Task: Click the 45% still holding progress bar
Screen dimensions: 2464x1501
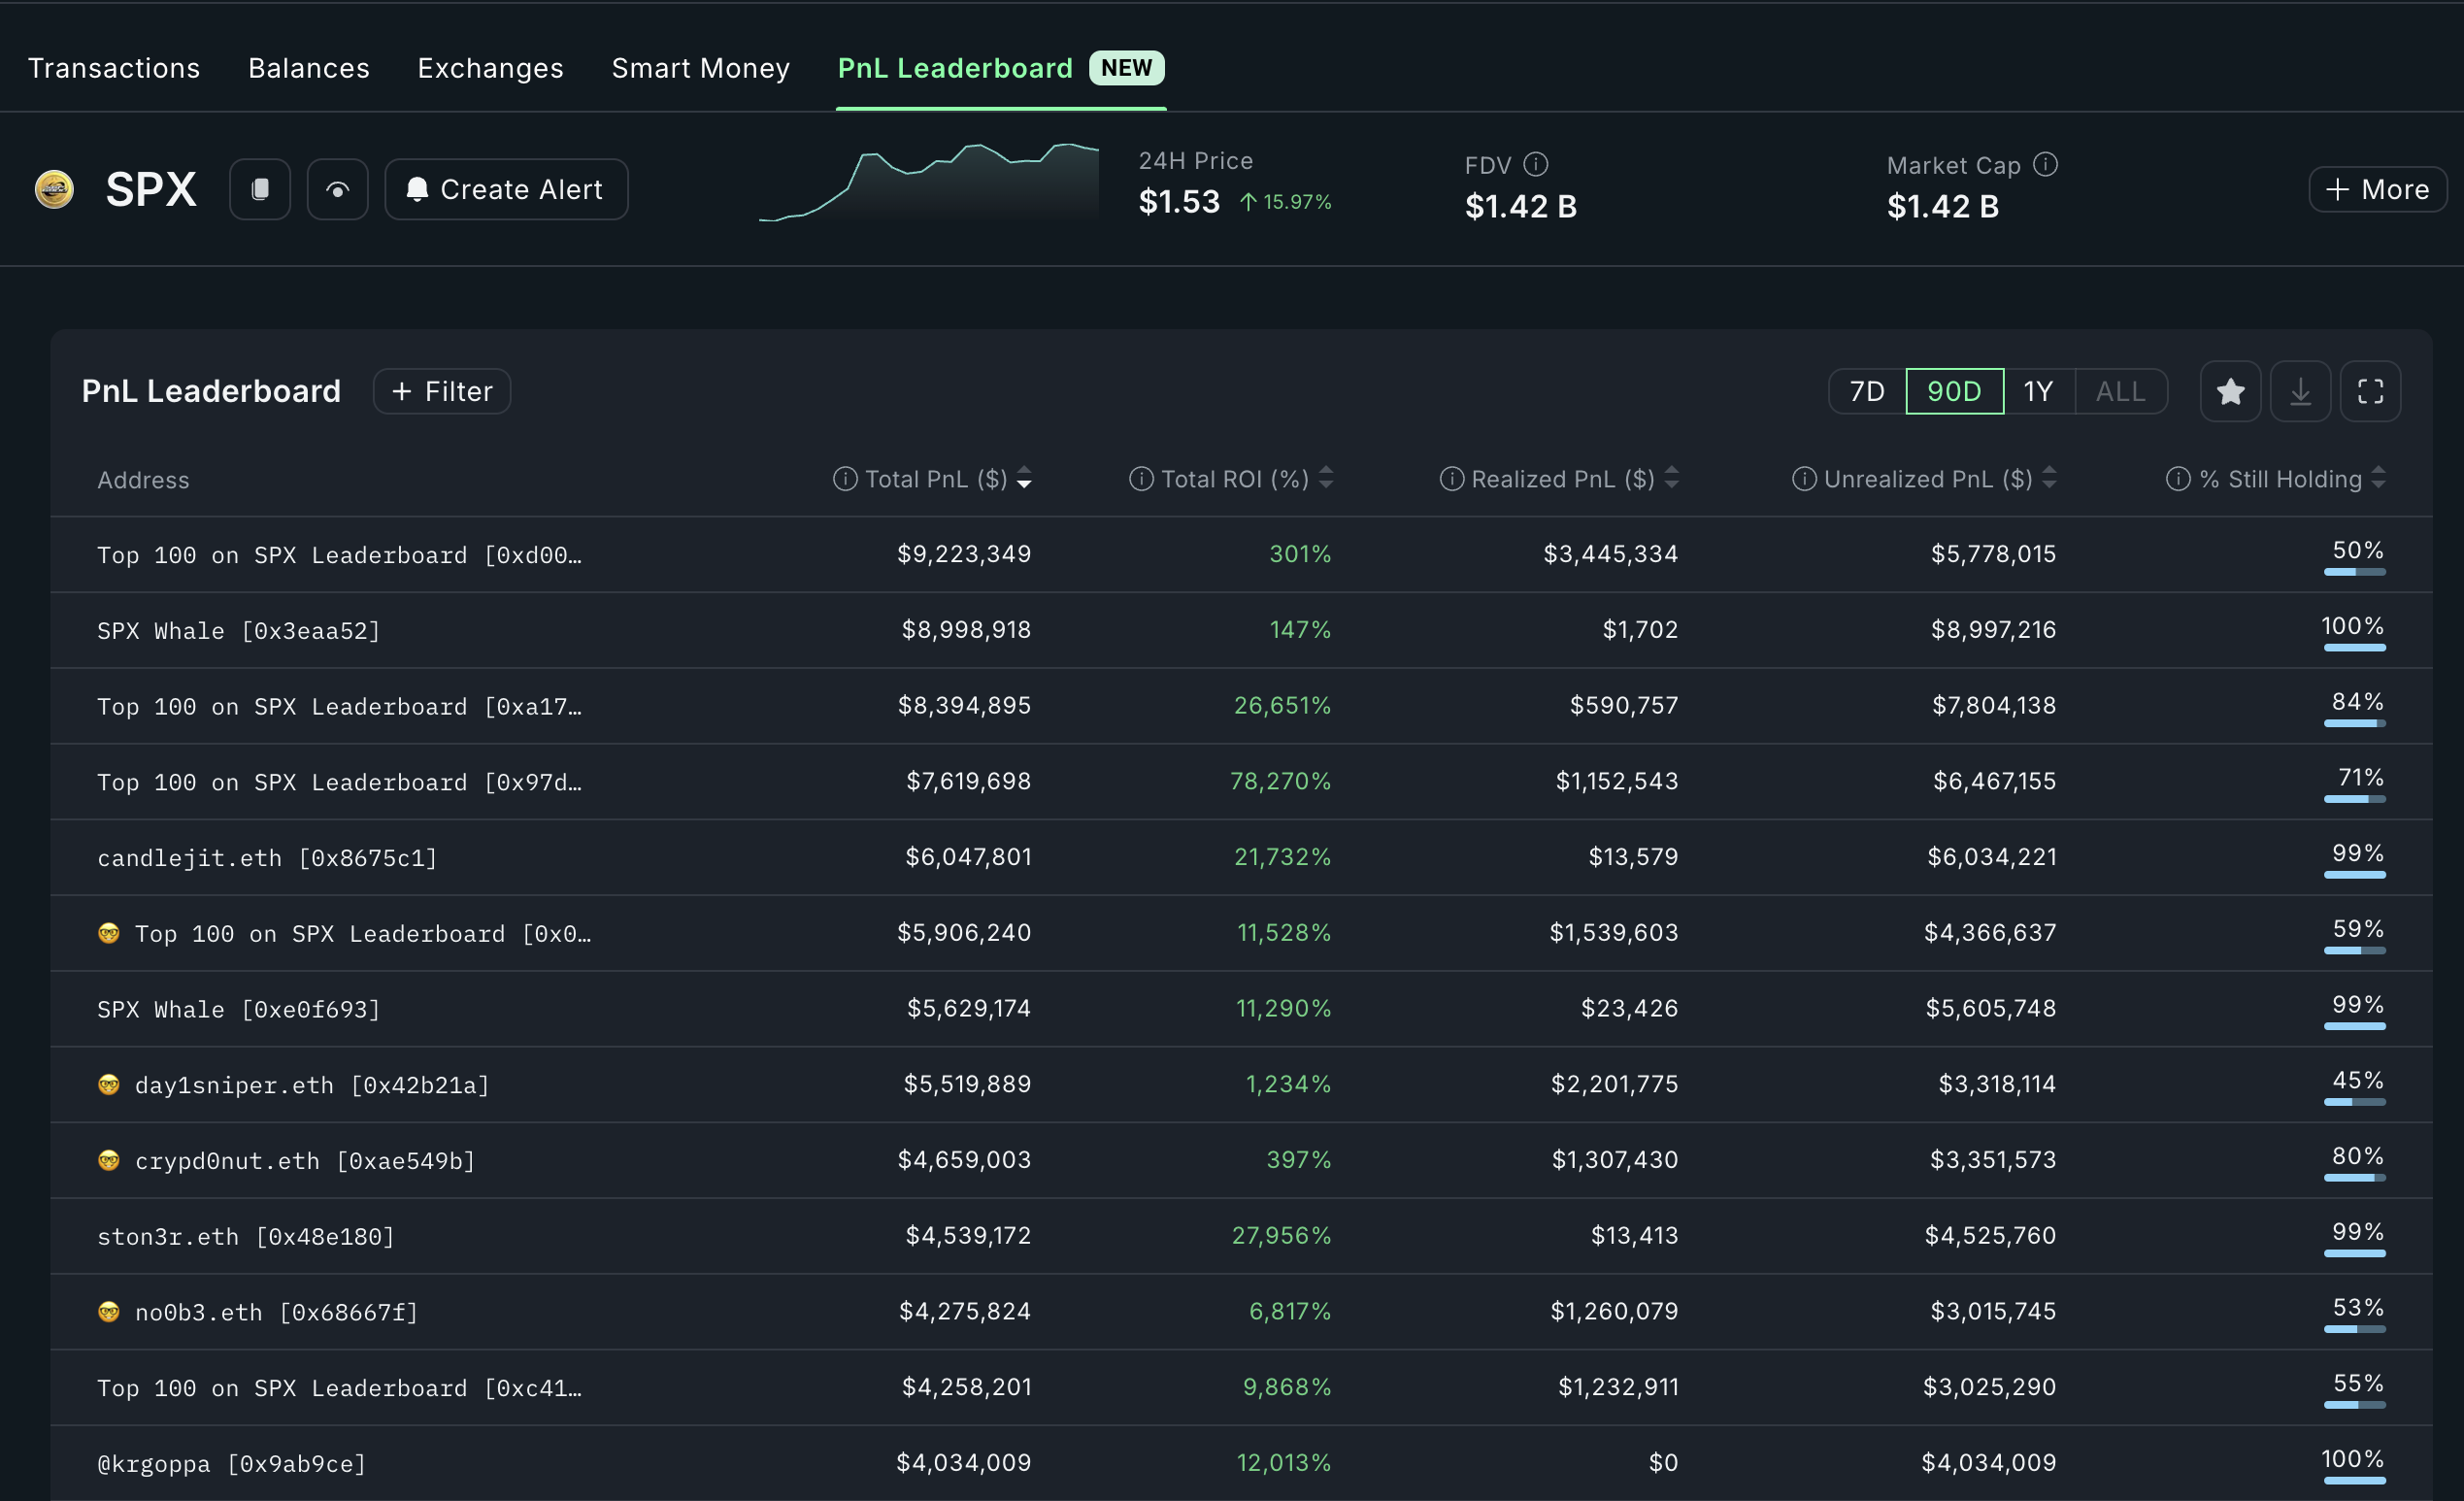Action: tap(2355, 1102)
